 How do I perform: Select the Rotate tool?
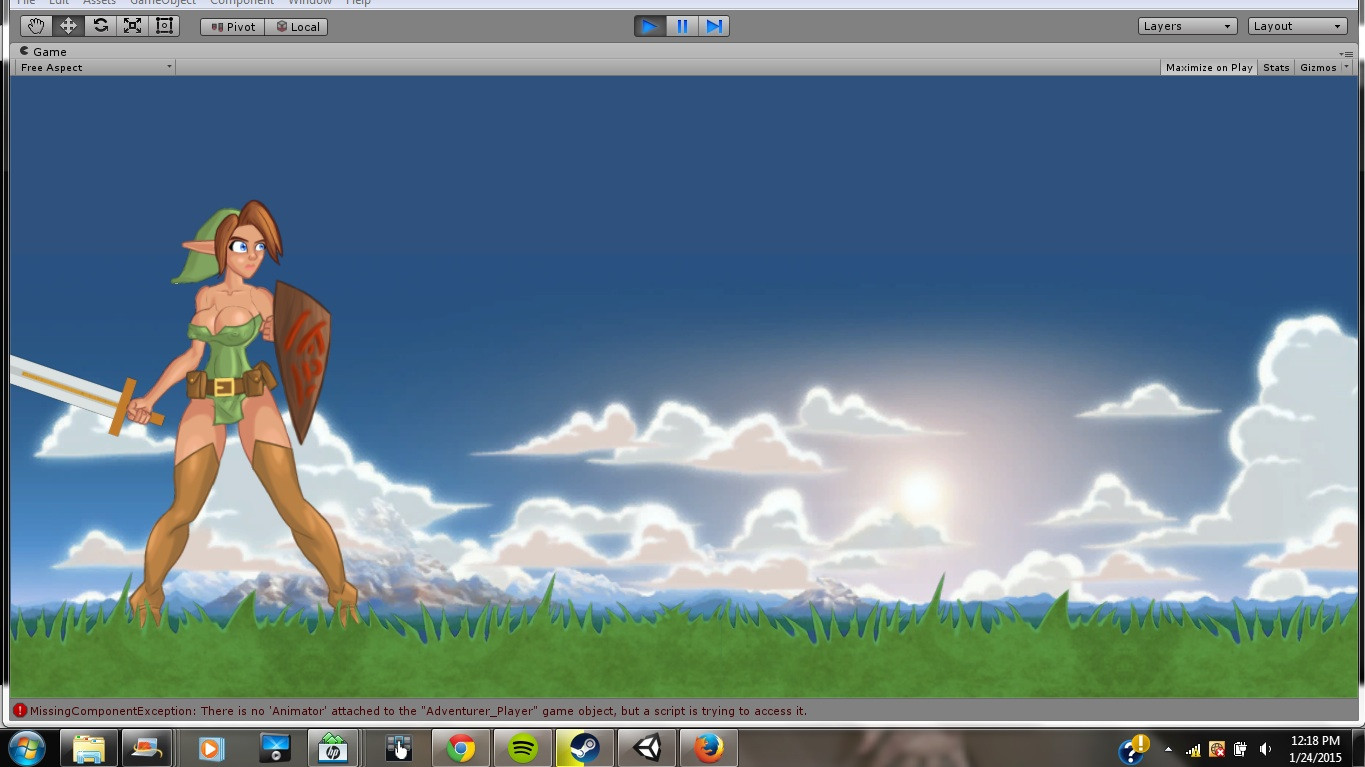(x=100, y=26)
